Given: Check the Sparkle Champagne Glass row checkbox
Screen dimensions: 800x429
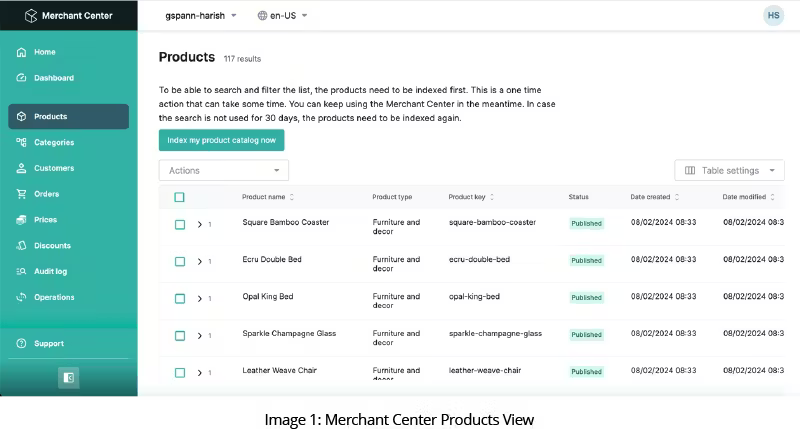Looking at the screenshot, I should [180, 336].
